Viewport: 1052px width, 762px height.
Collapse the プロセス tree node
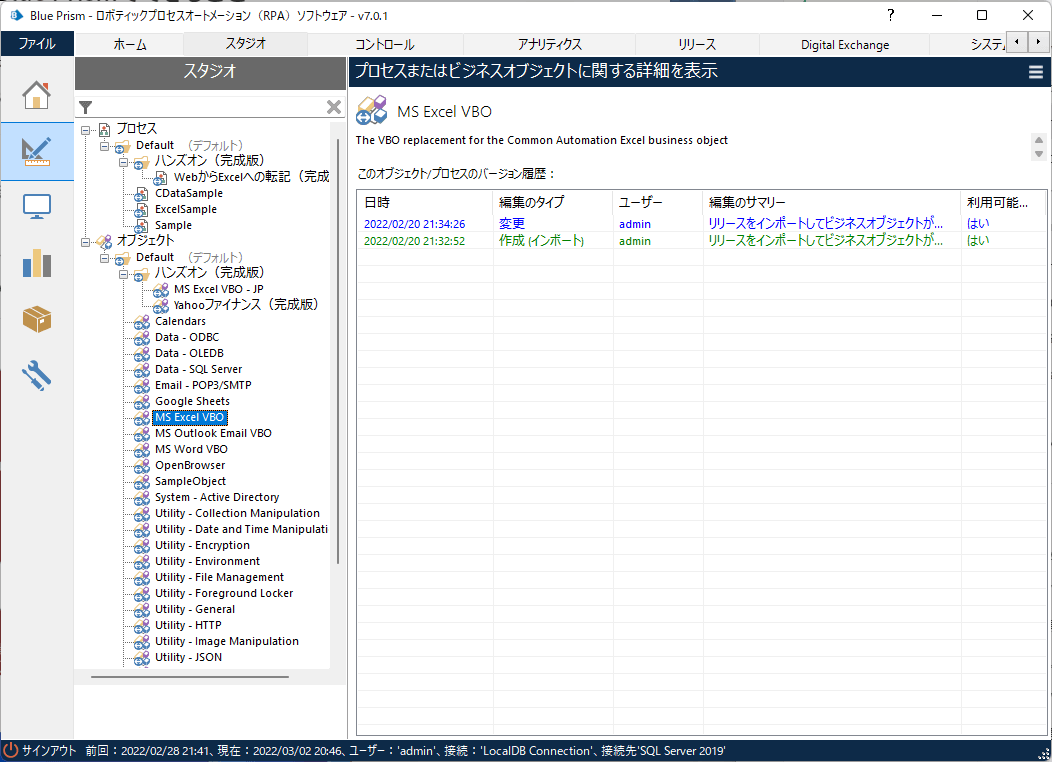pyautogui.click(x=86, y=130)
